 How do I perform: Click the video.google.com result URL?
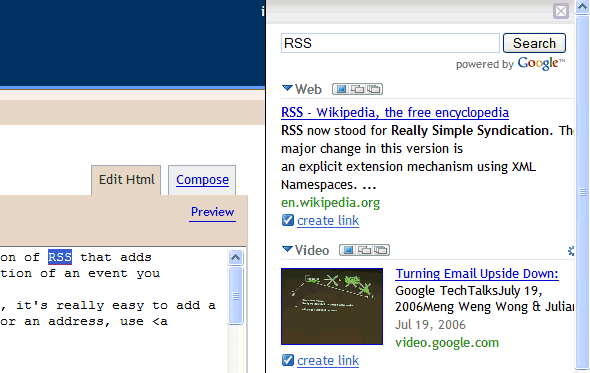(x=447, y=343)
